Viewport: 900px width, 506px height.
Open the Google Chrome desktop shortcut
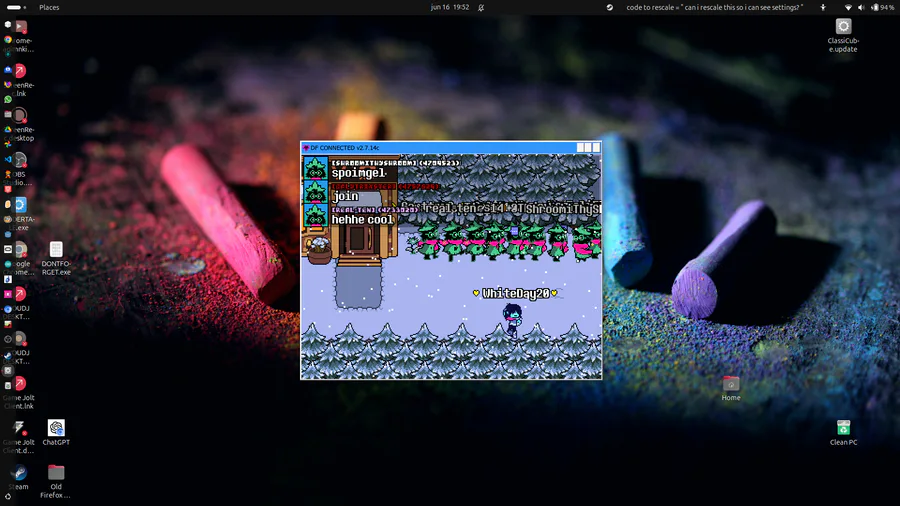(x=19, y=258)
